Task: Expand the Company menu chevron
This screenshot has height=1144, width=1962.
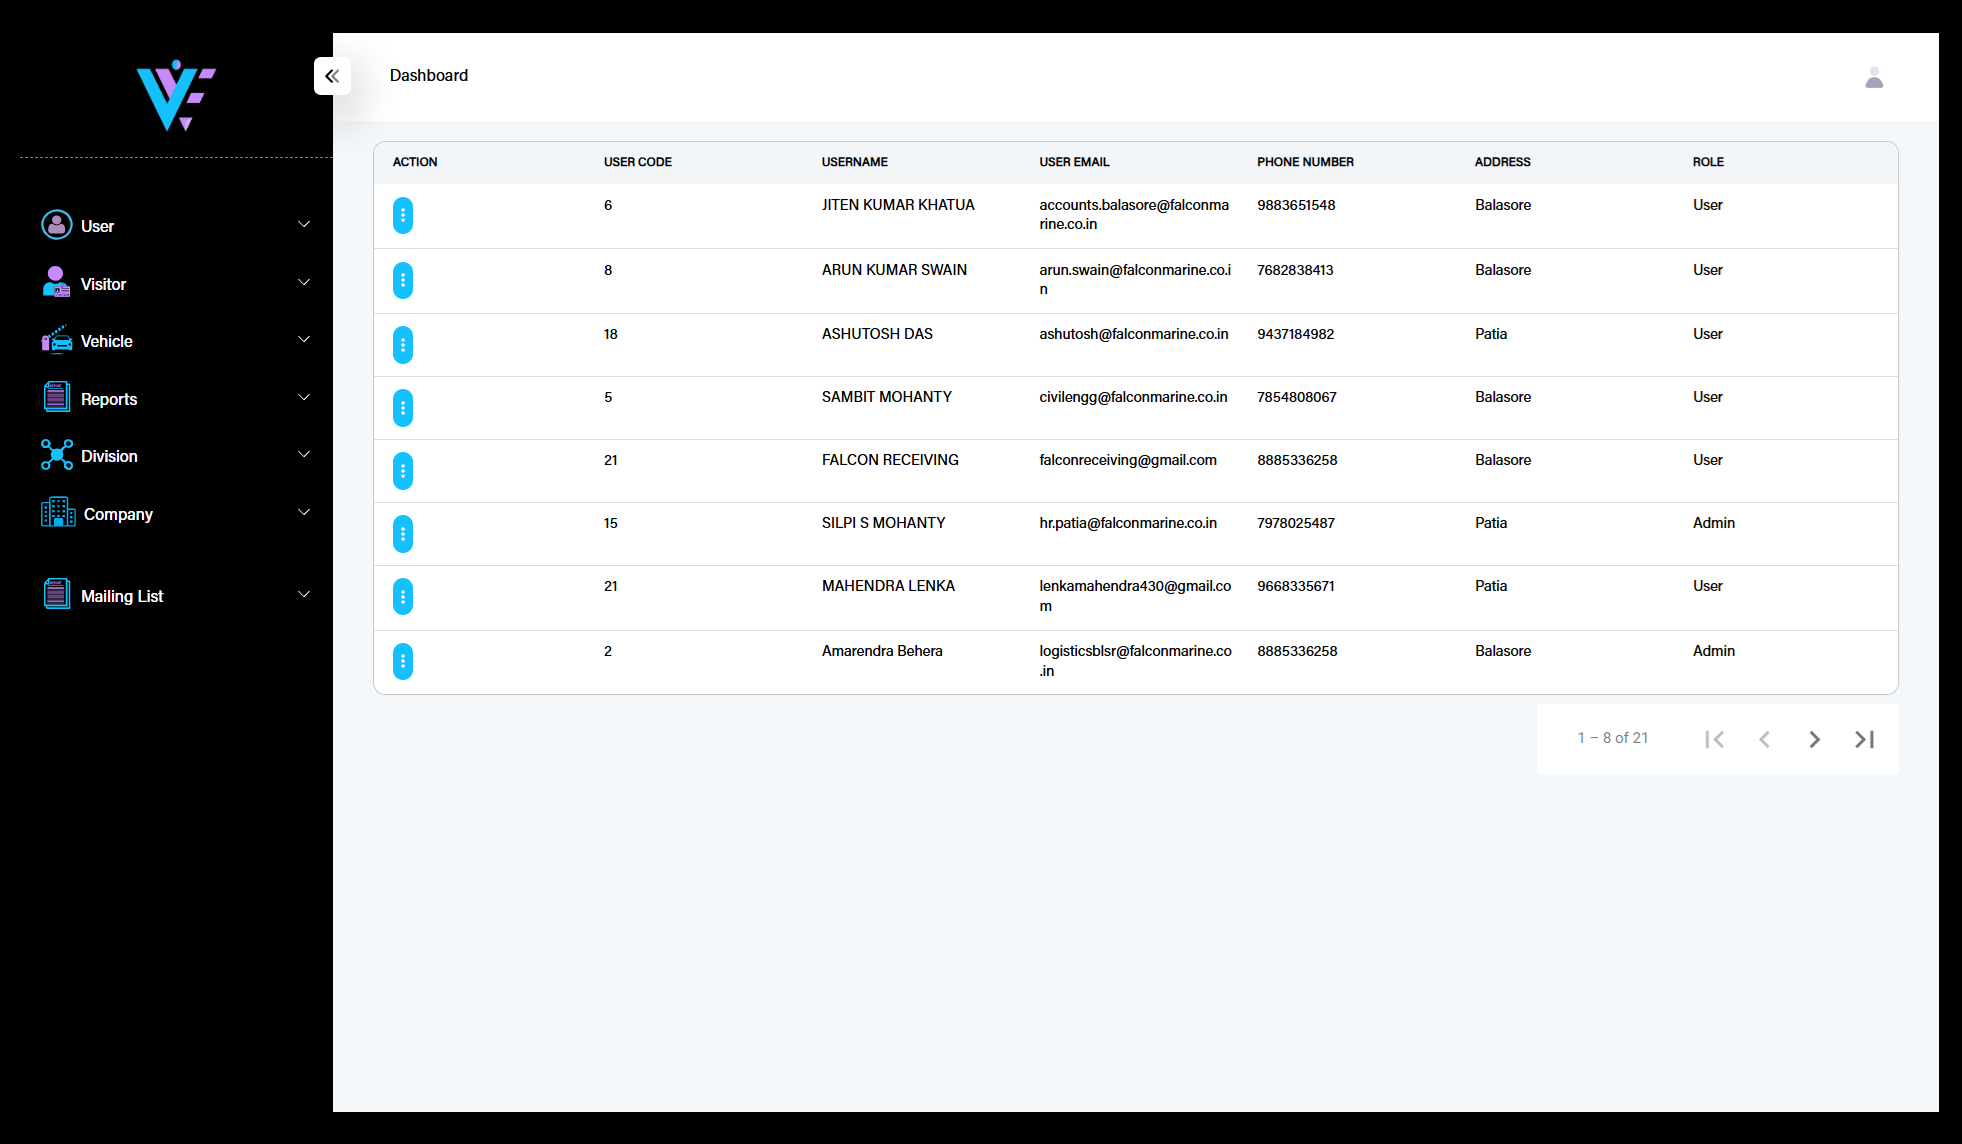Action: 304,512
